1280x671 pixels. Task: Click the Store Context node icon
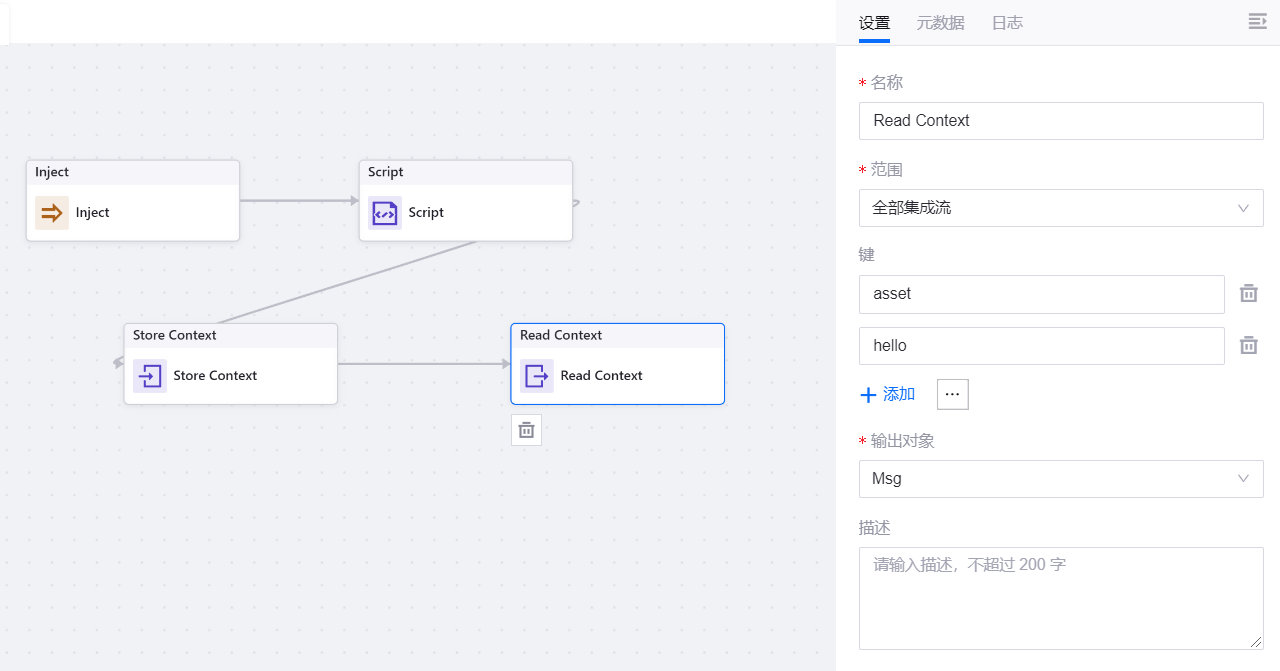point(150,376)
